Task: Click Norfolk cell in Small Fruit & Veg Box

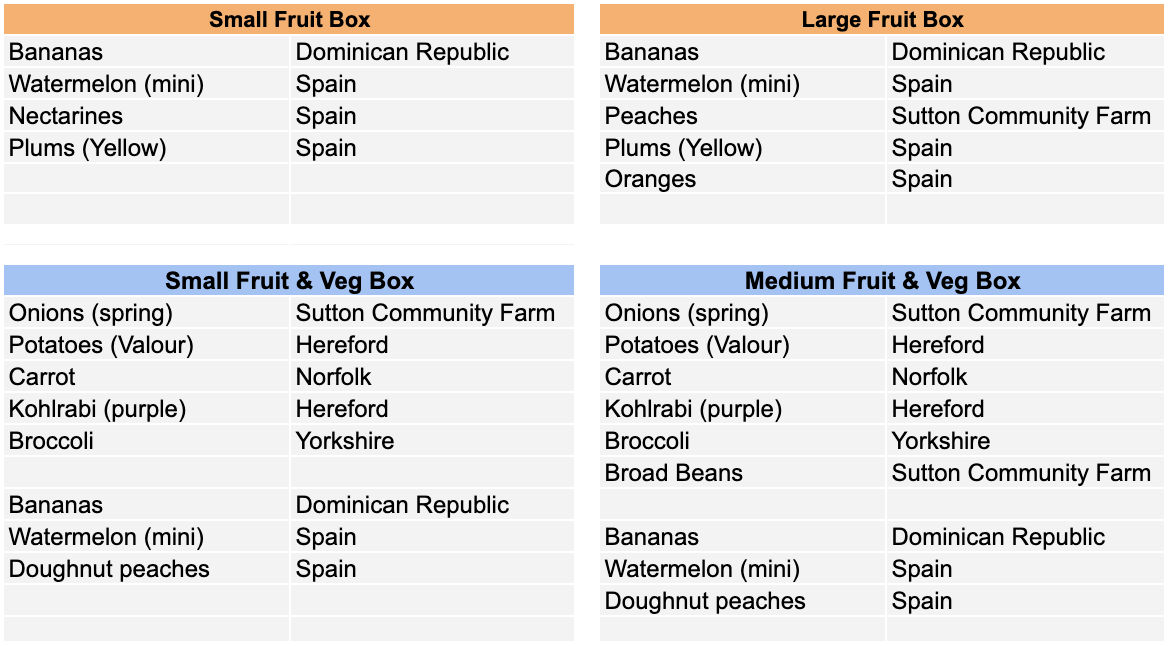Action: tap(432, 376)
